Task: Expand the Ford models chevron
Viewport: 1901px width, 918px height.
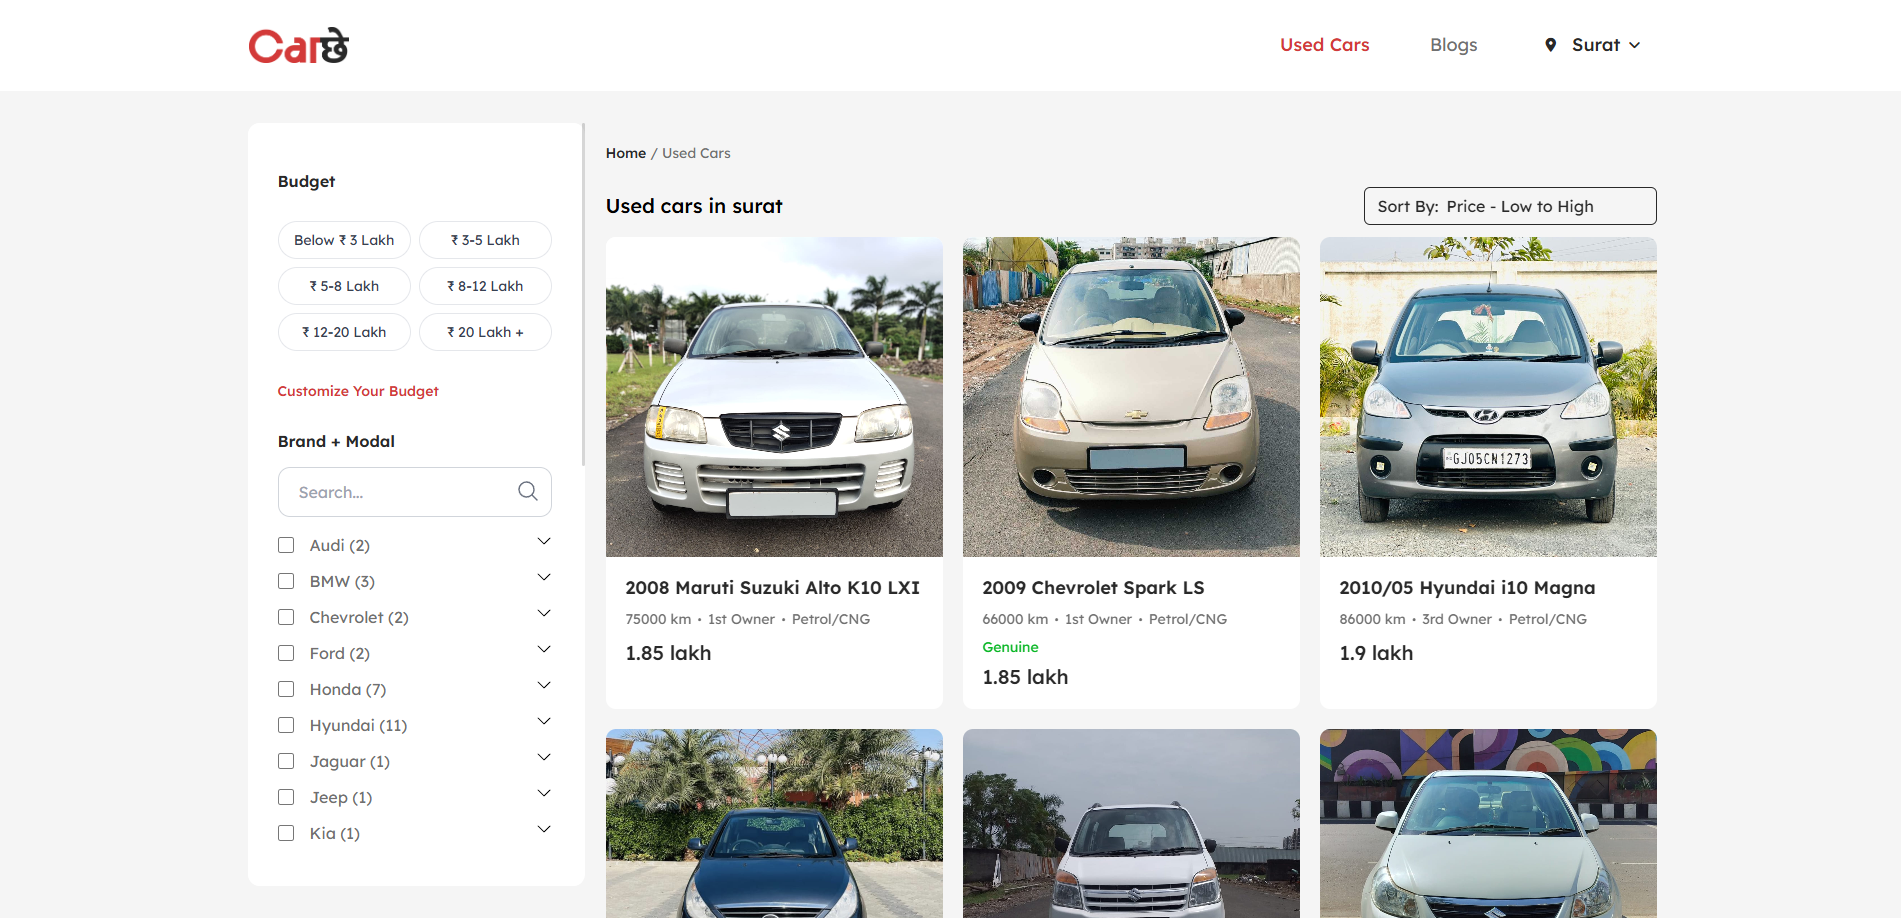Action: click(544, 649)
